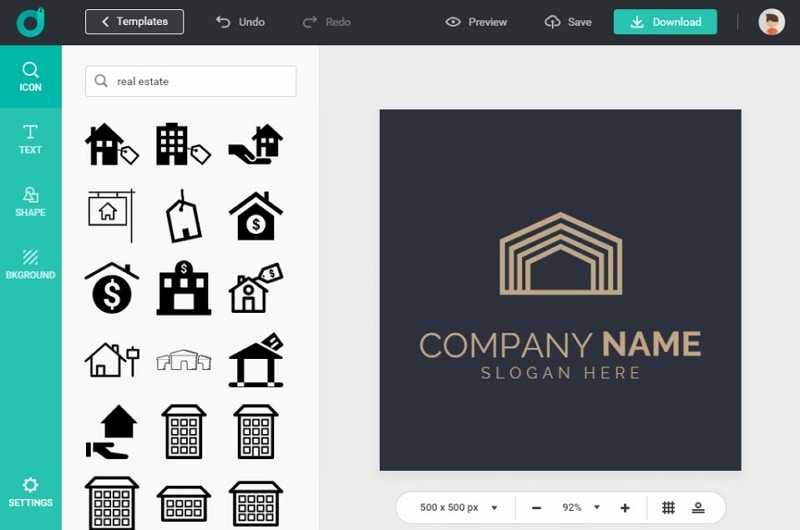Open the user profile avatar

[771, 22]
